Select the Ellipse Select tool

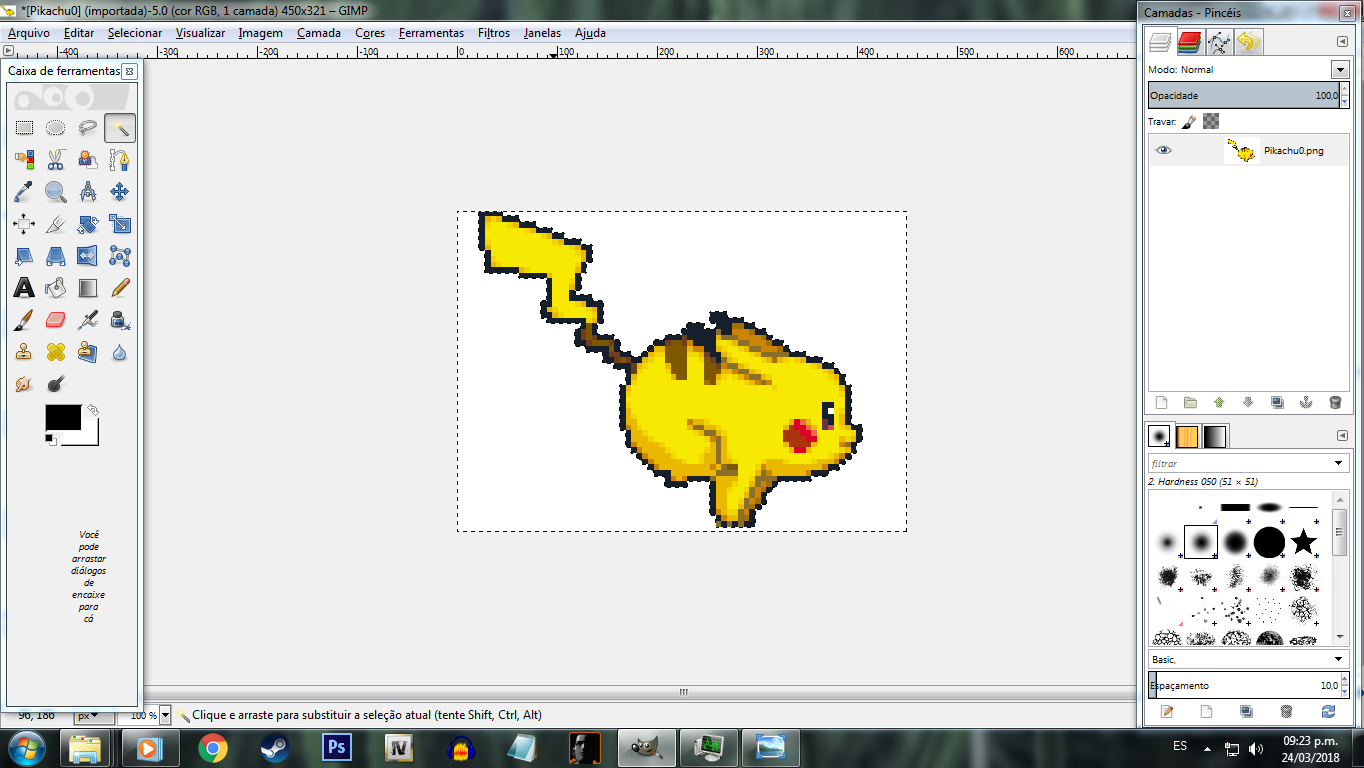point(56,128)
